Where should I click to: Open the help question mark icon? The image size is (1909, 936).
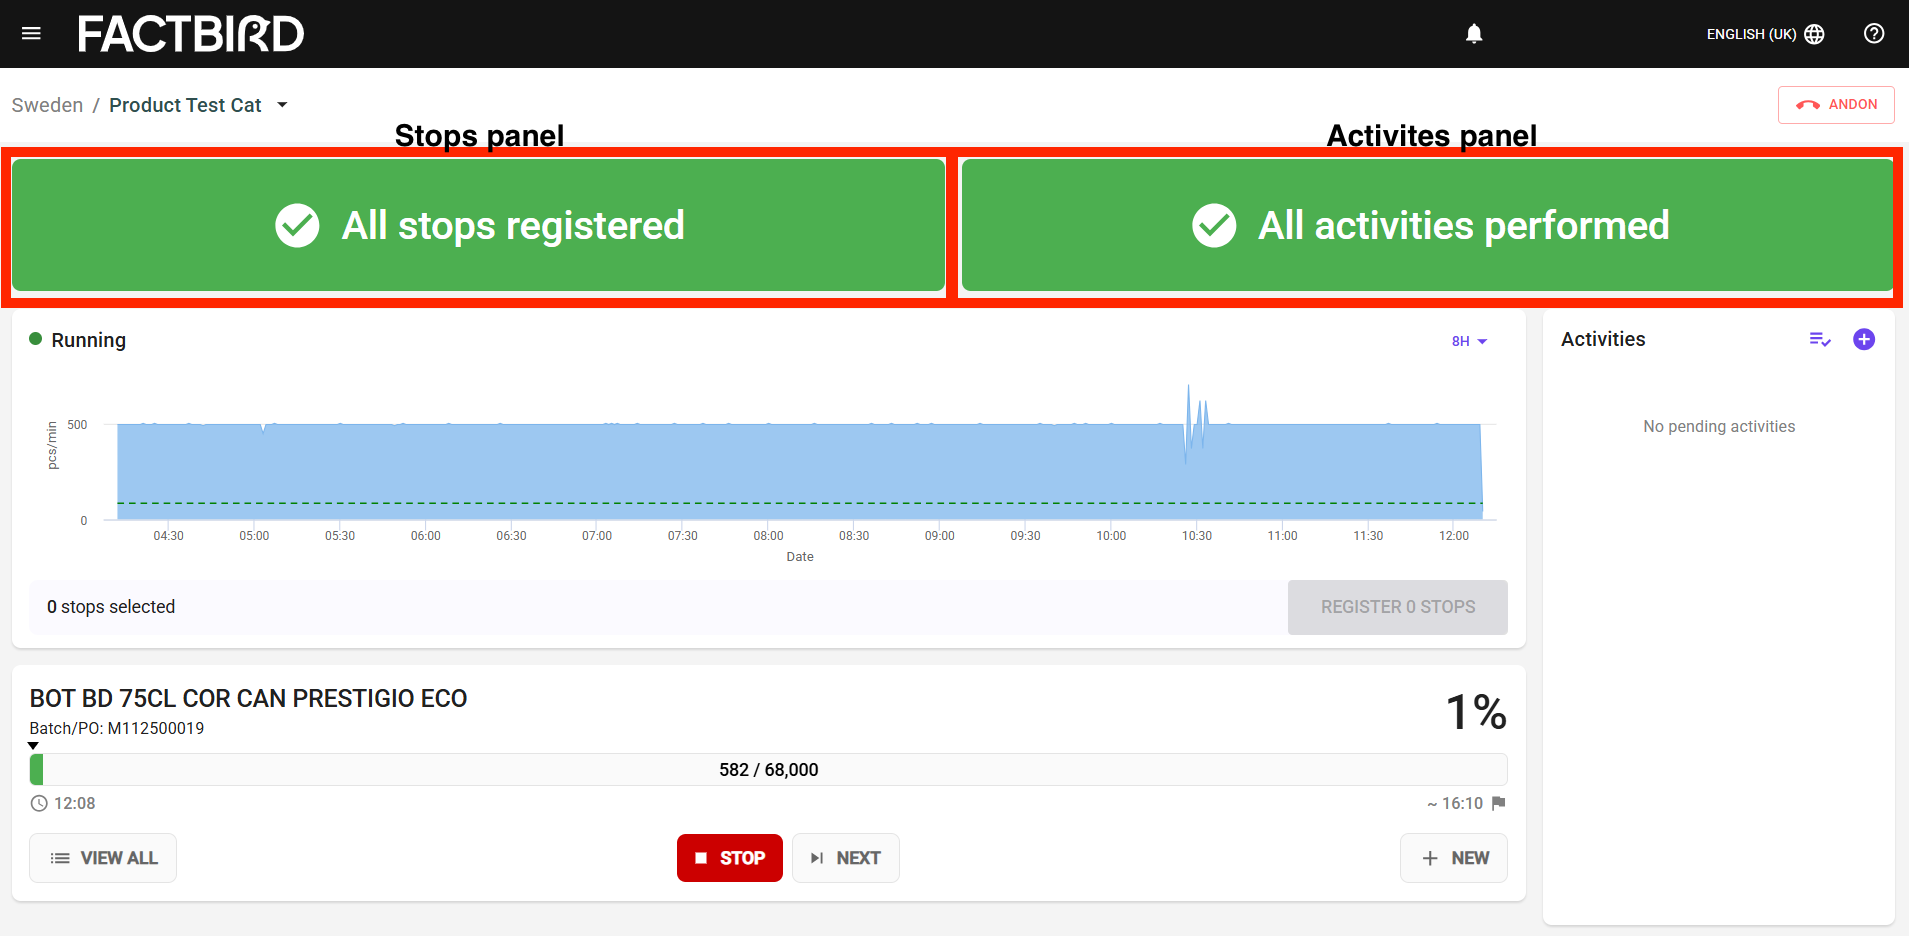(1874, 34)
